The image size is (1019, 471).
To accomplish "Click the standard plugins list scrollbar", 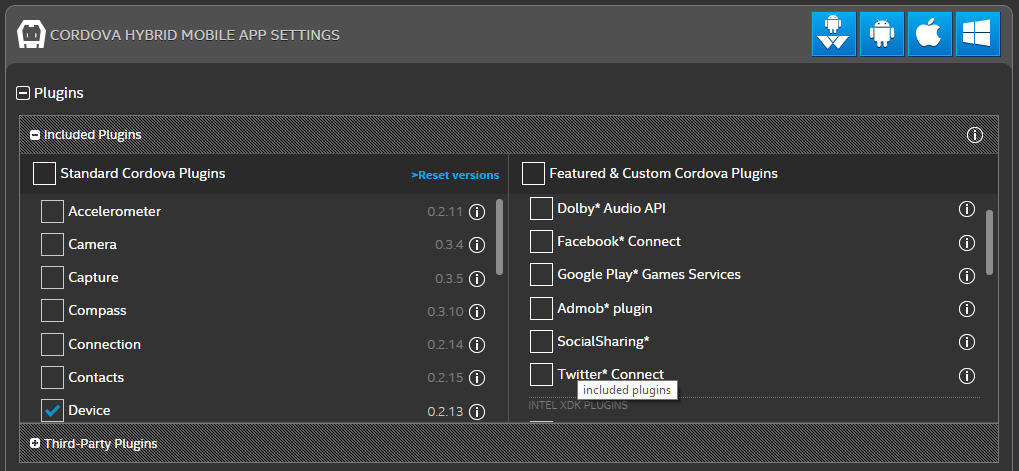I will click(x=499, y=236).
